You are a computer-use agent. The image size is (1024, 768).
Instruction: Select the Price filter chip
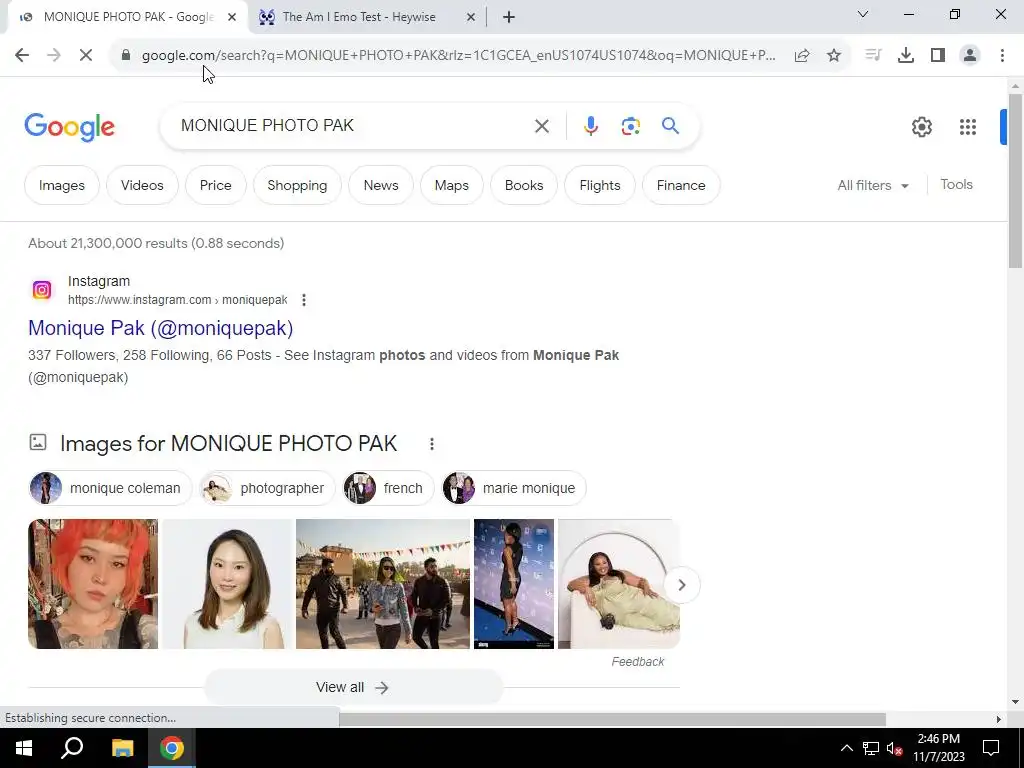click(216, 185)
